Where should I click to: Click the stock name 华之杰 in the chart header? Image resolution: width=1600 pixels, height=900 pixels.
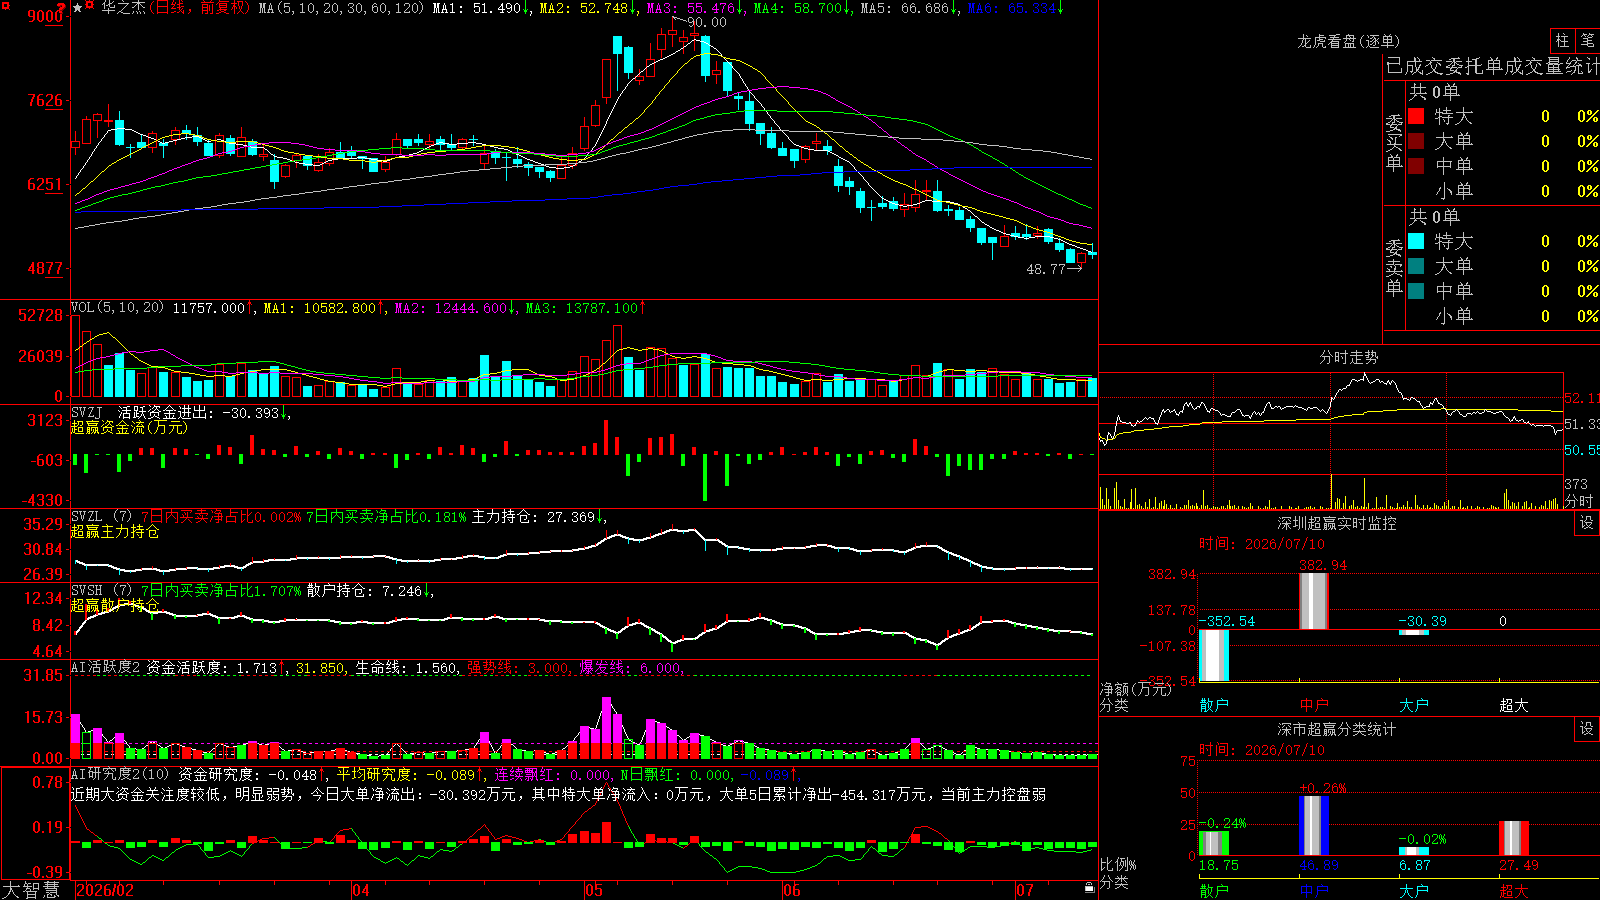click(x=123, y=8)
